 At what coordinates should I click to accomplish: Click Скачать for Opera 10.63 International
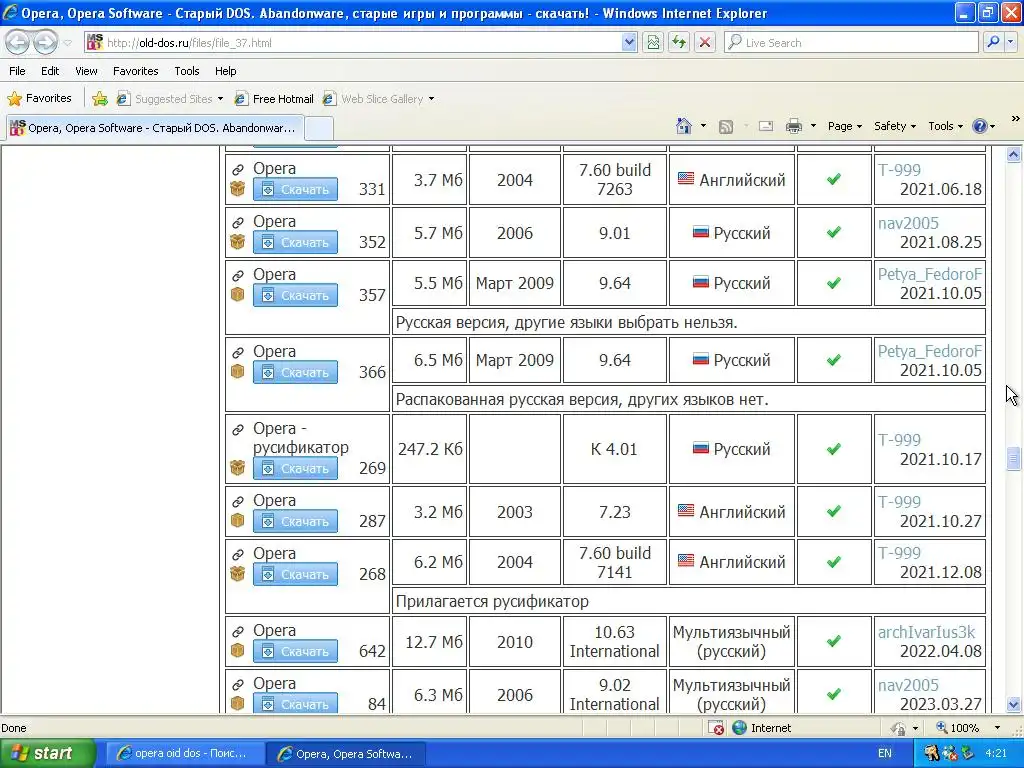[x=295, y=651]
